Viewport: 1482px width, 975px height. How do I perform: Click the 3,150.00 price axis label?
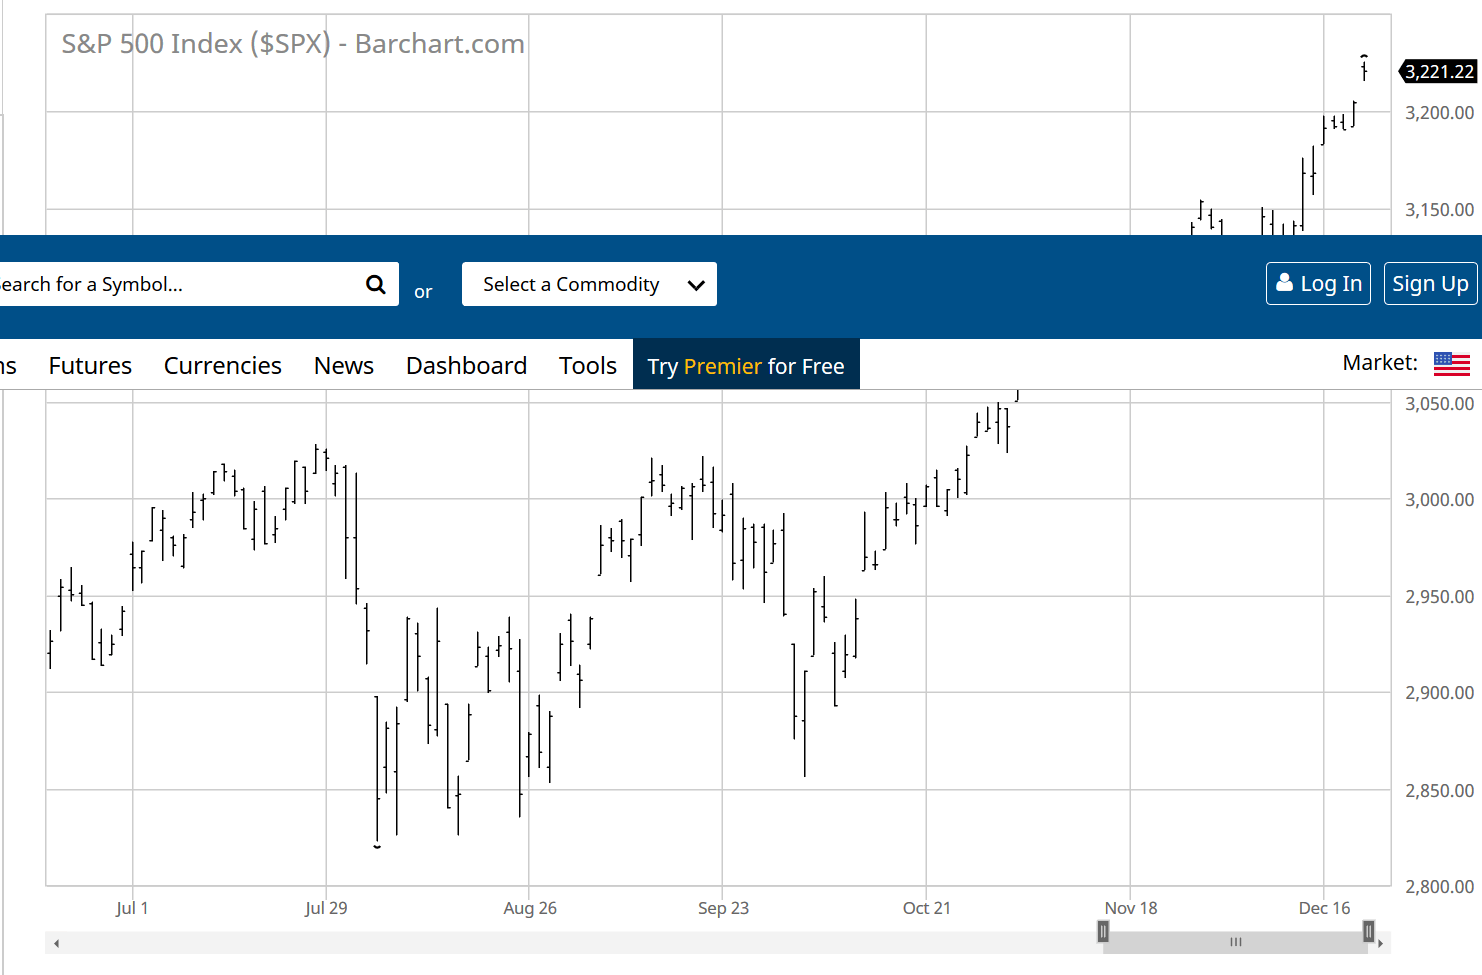click(1440, 210)
